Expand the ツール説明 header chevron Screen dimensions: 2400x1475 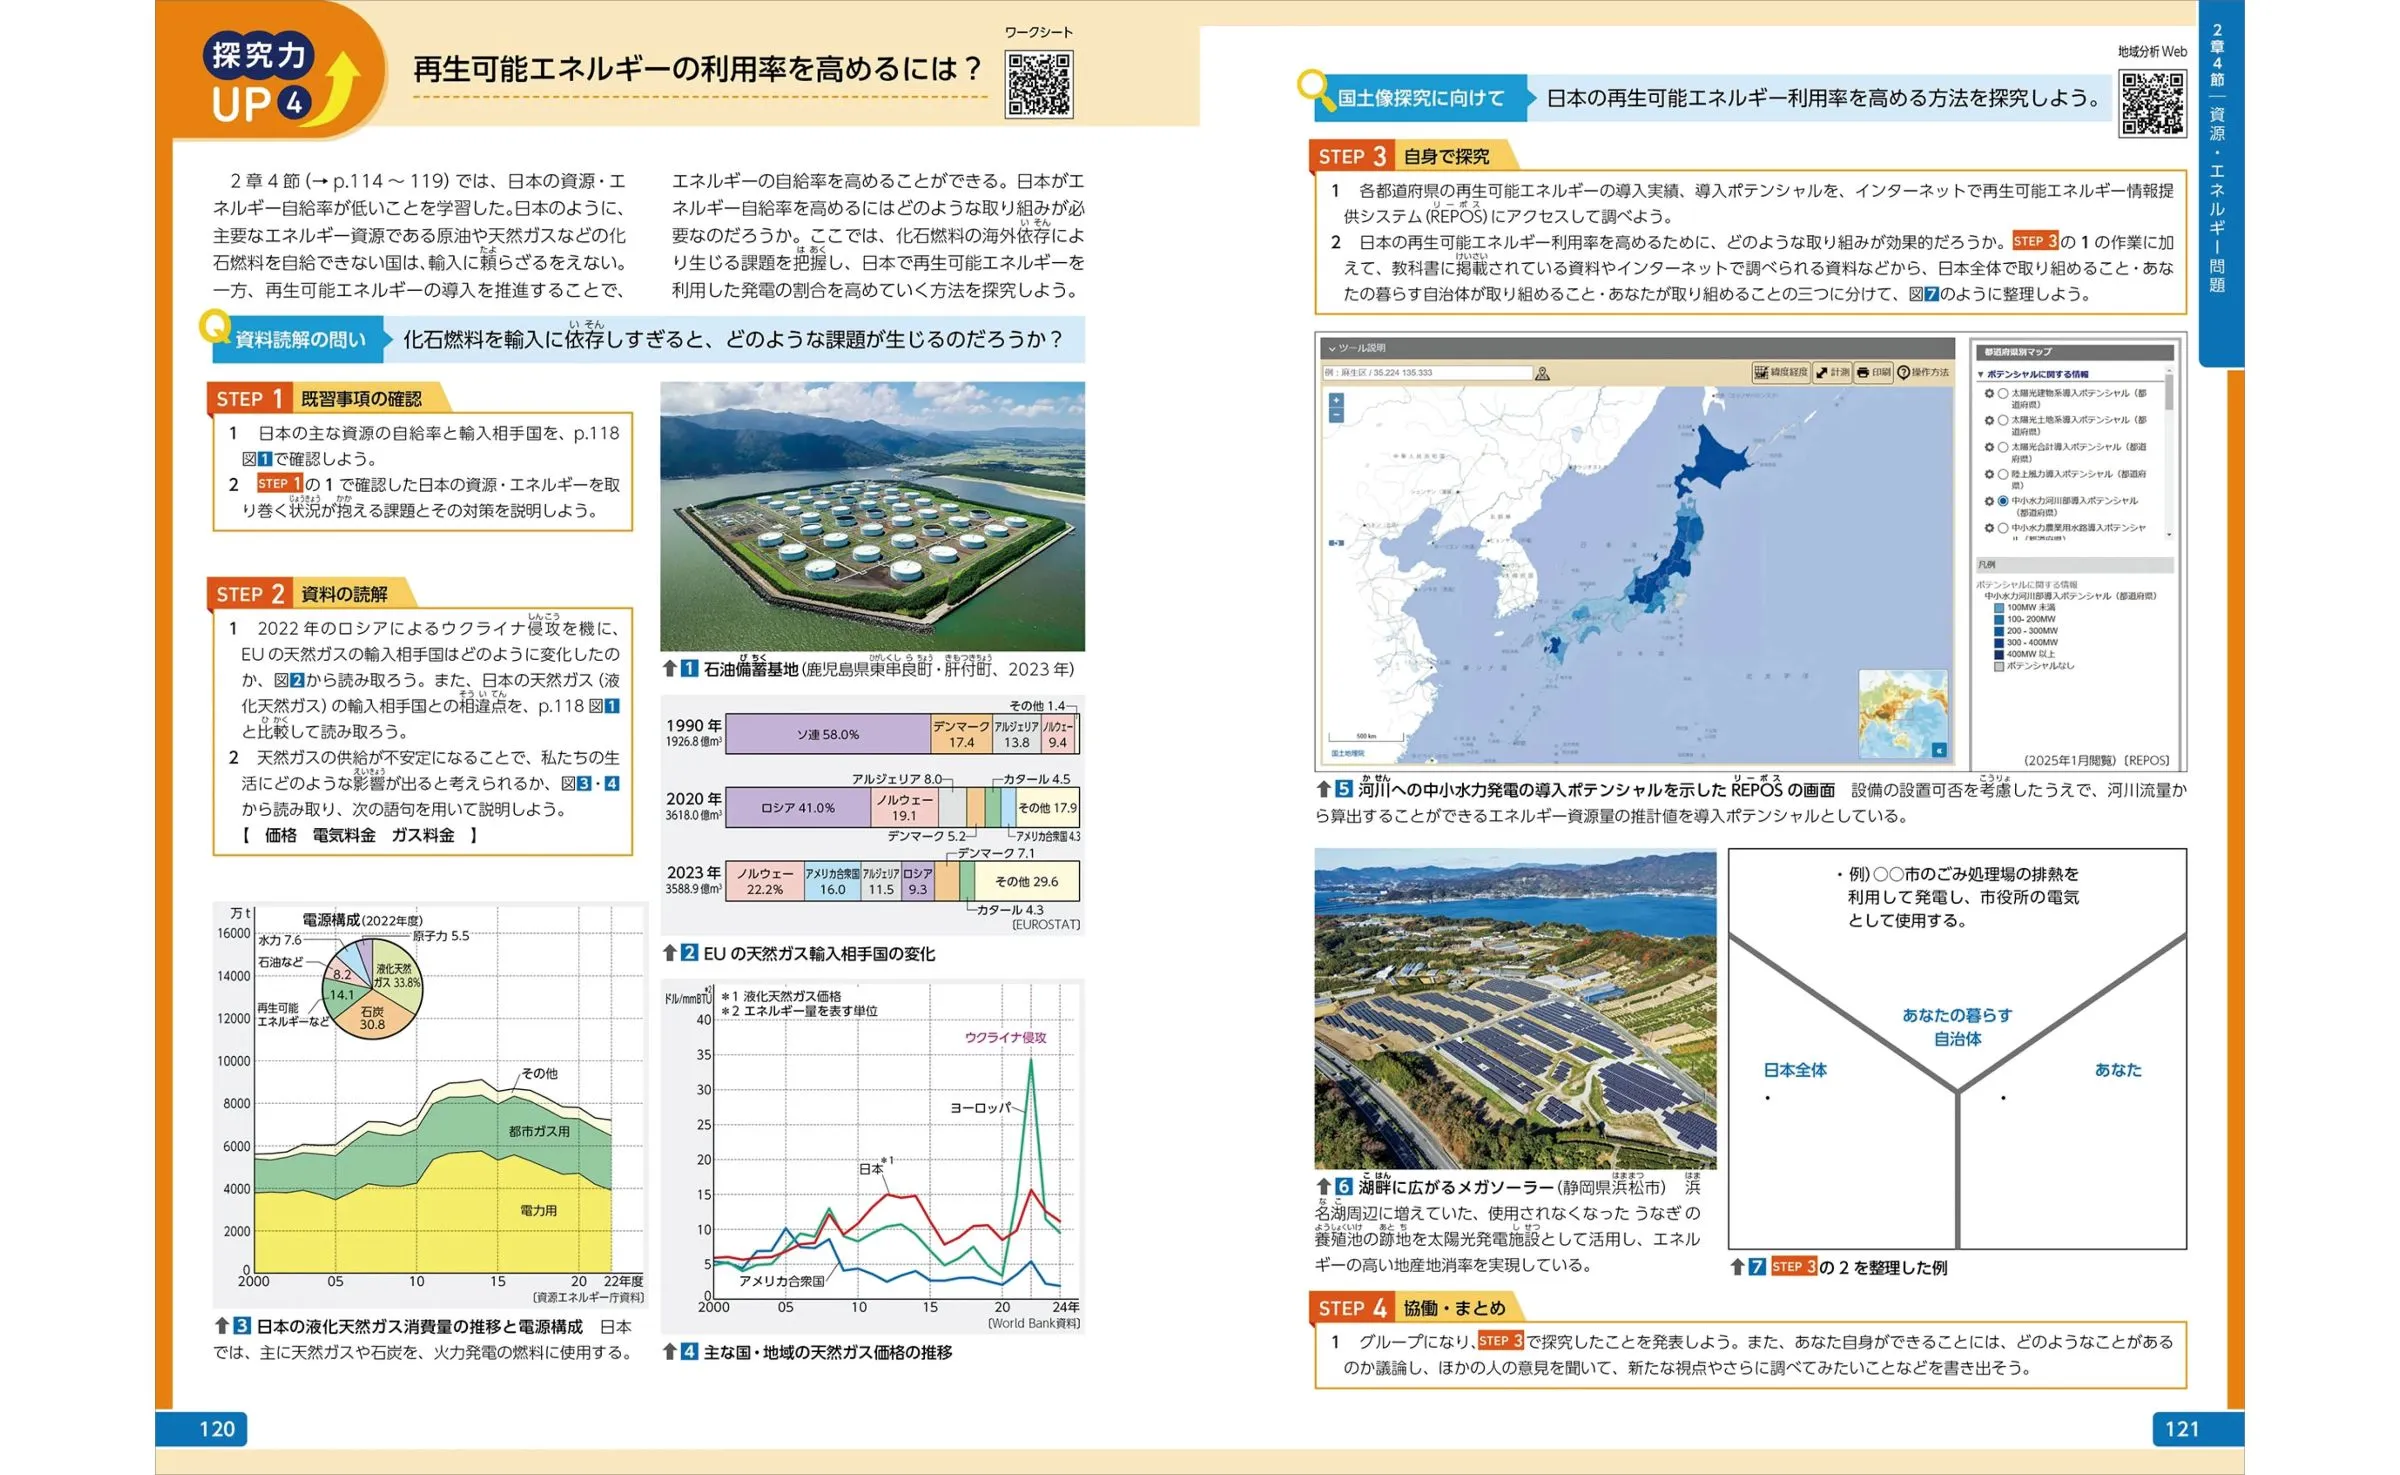pyautogui.click(x=1332, y=348)
